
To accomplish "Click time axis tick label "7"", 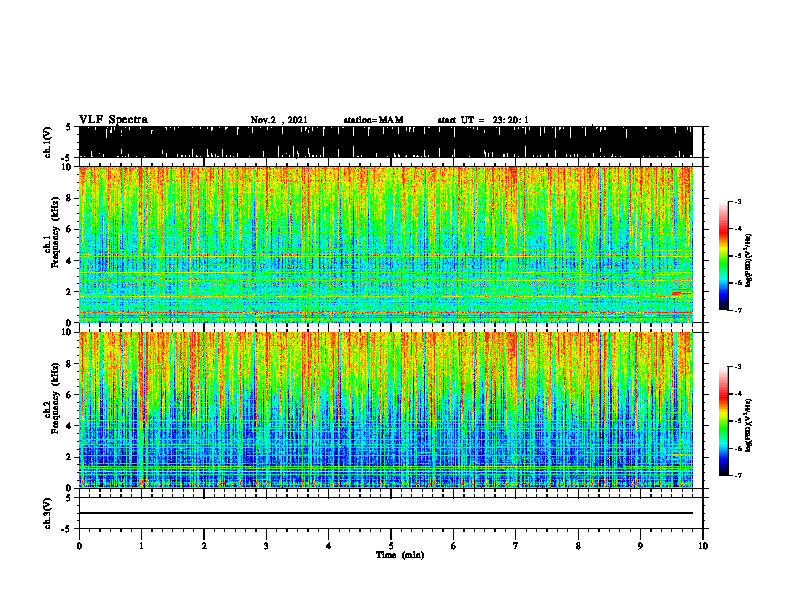I will point(516,546).
